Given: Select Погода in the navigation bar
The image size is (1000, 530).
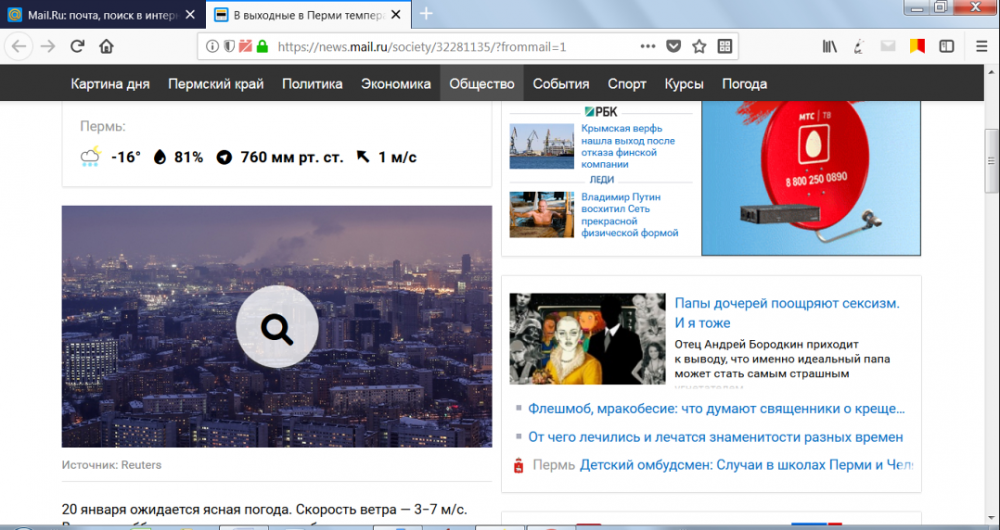Looking at the screenshot, I should [744, 84].
